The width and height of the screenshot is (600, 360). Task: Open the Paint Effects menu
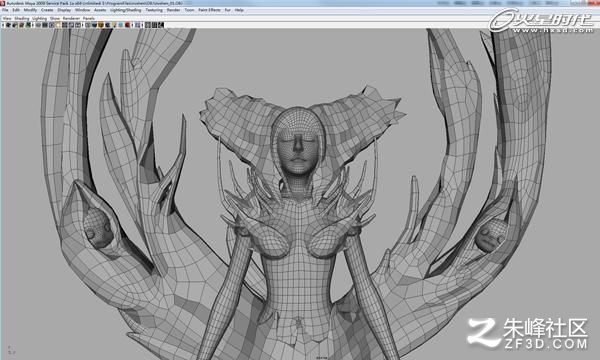pos(209,10)
